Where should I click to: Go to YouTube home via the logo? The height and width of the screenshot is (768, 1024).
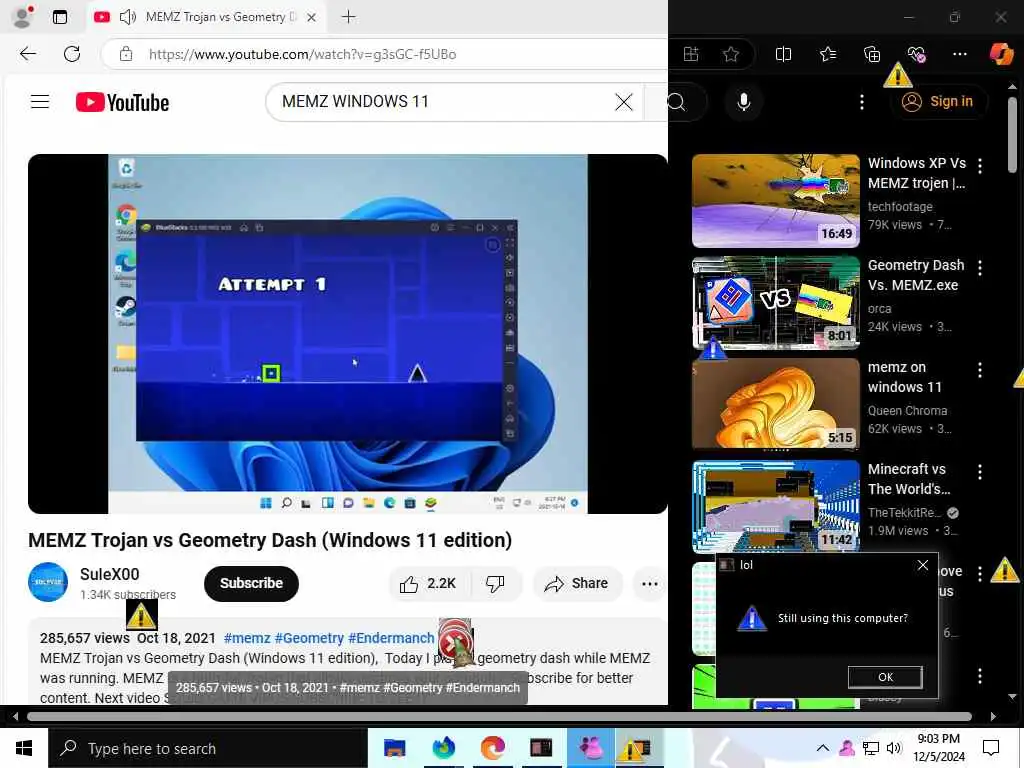click(x=122, y=103)
